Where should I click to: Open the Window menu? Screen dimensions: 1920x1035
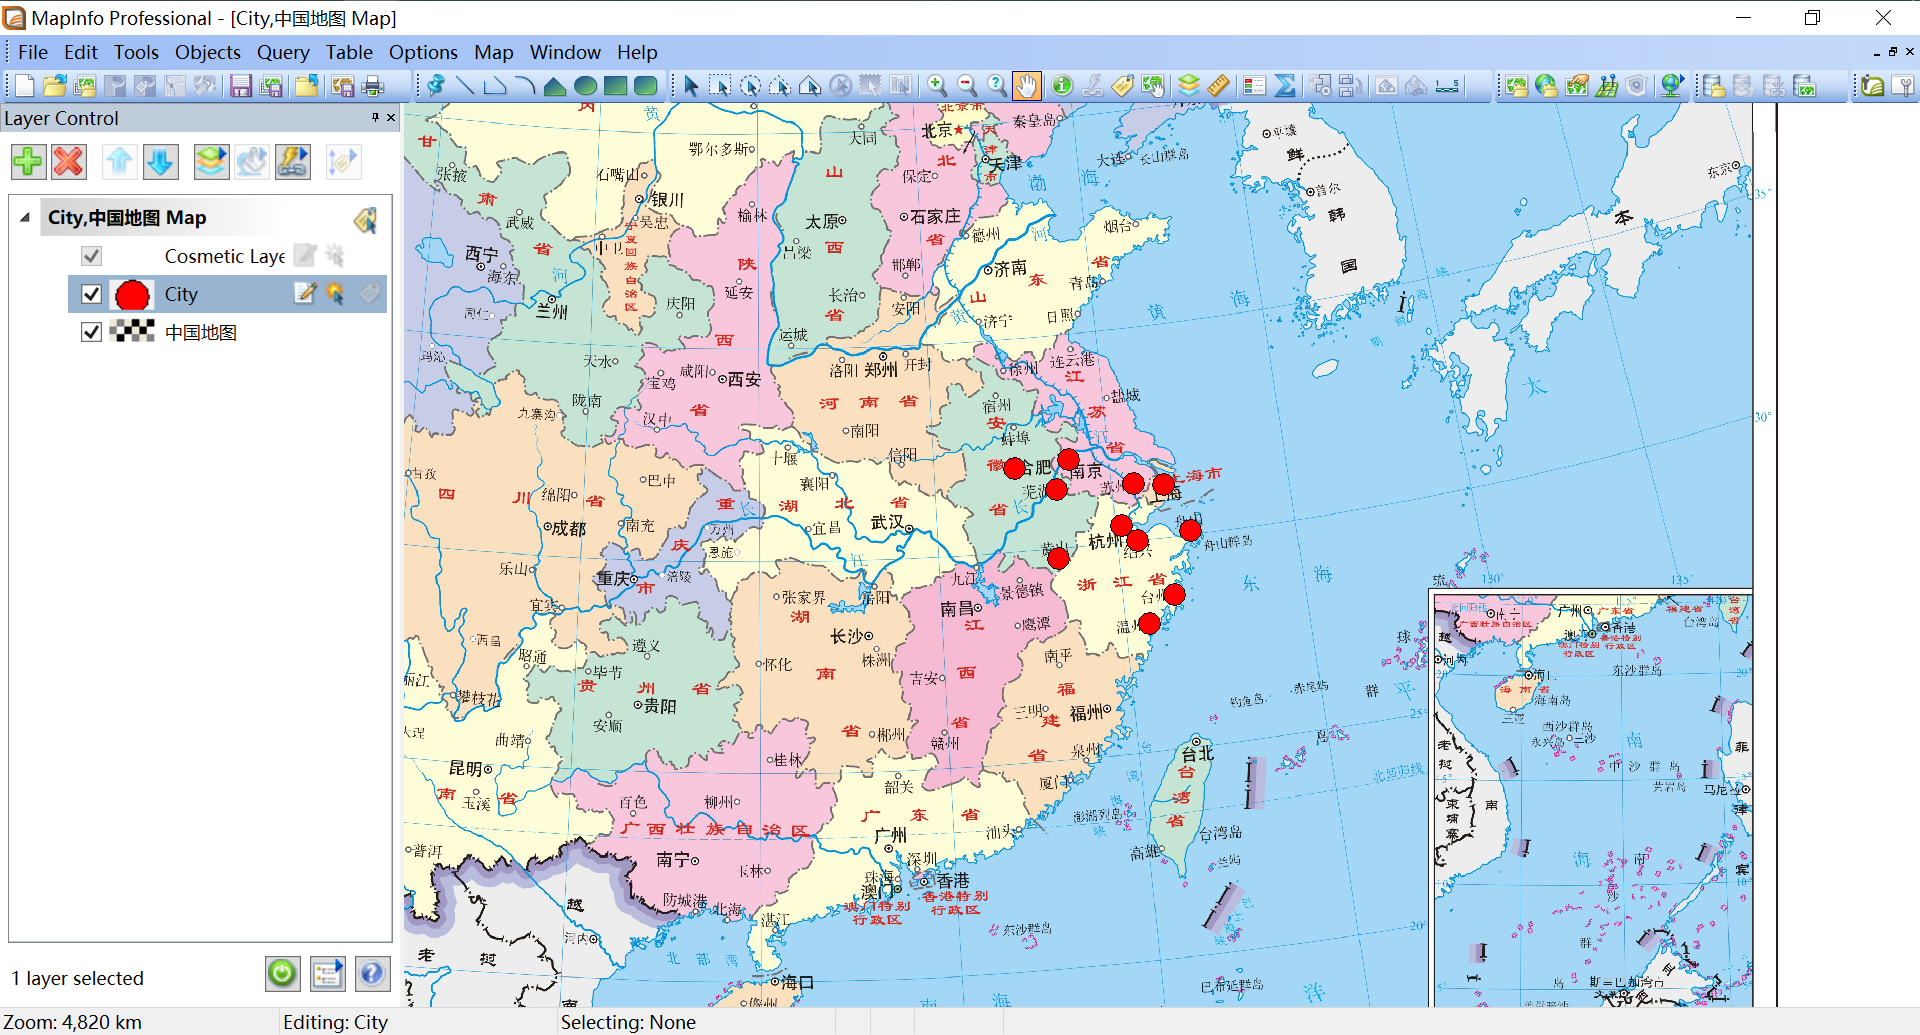pos(565,52)
